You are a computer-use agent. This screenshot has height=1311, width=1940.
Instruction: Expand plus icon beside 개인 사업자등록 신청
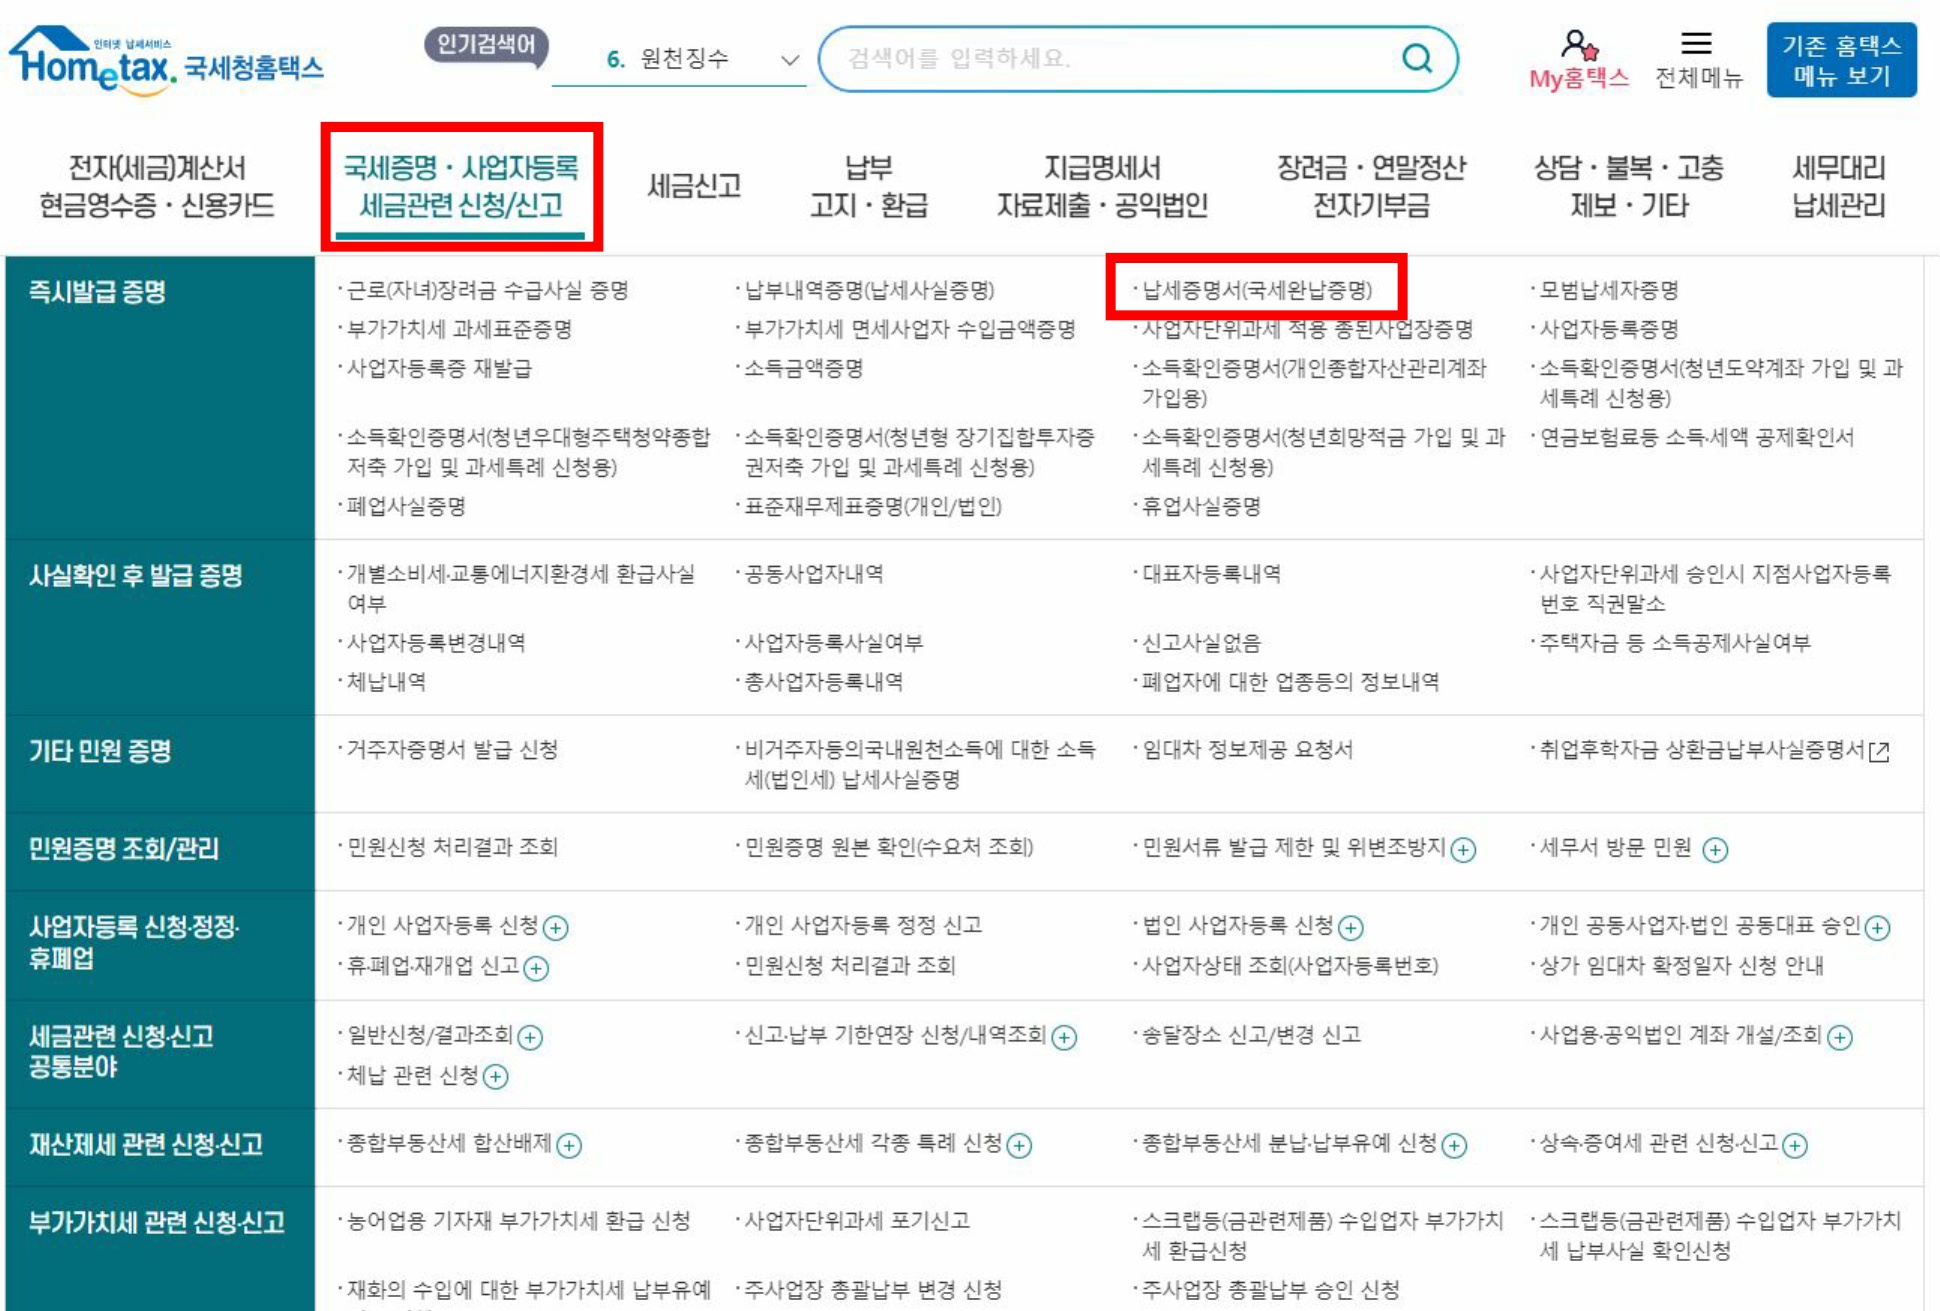point(556,927)
